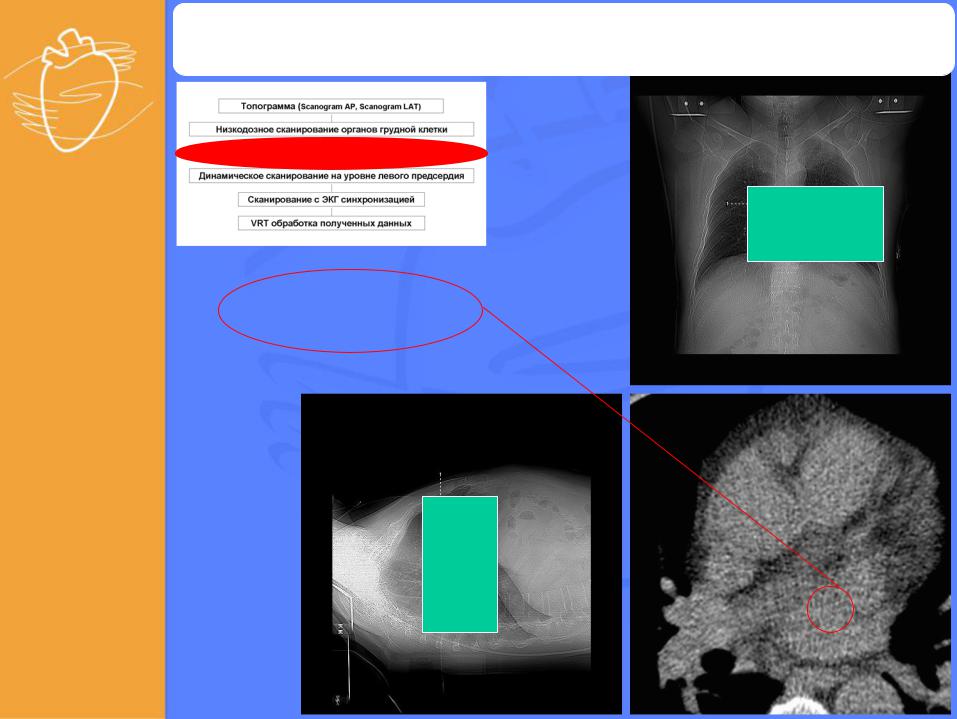Open the axial cardiac CT slice image
This screenshot has height=719, width=957.
(790, 554)
